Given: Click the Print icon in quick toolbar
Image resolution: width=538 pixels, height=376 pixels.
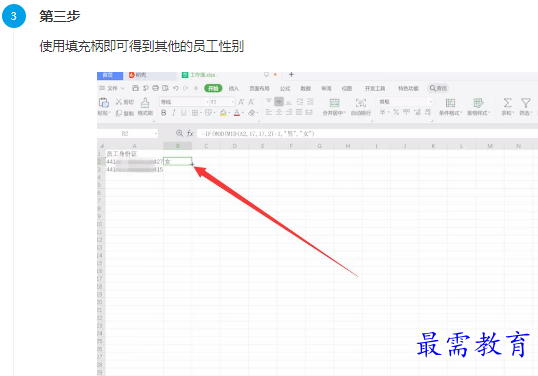Looking at the screenshot, I should [x=155, y=88].
